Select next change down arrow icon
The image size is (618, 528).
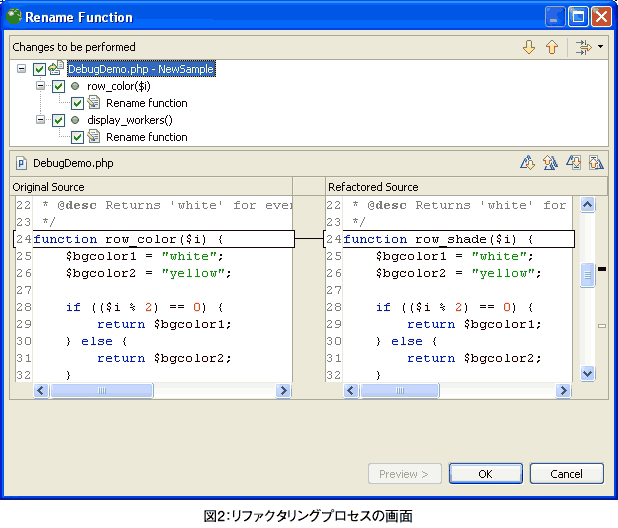click(x=529, y=47)
